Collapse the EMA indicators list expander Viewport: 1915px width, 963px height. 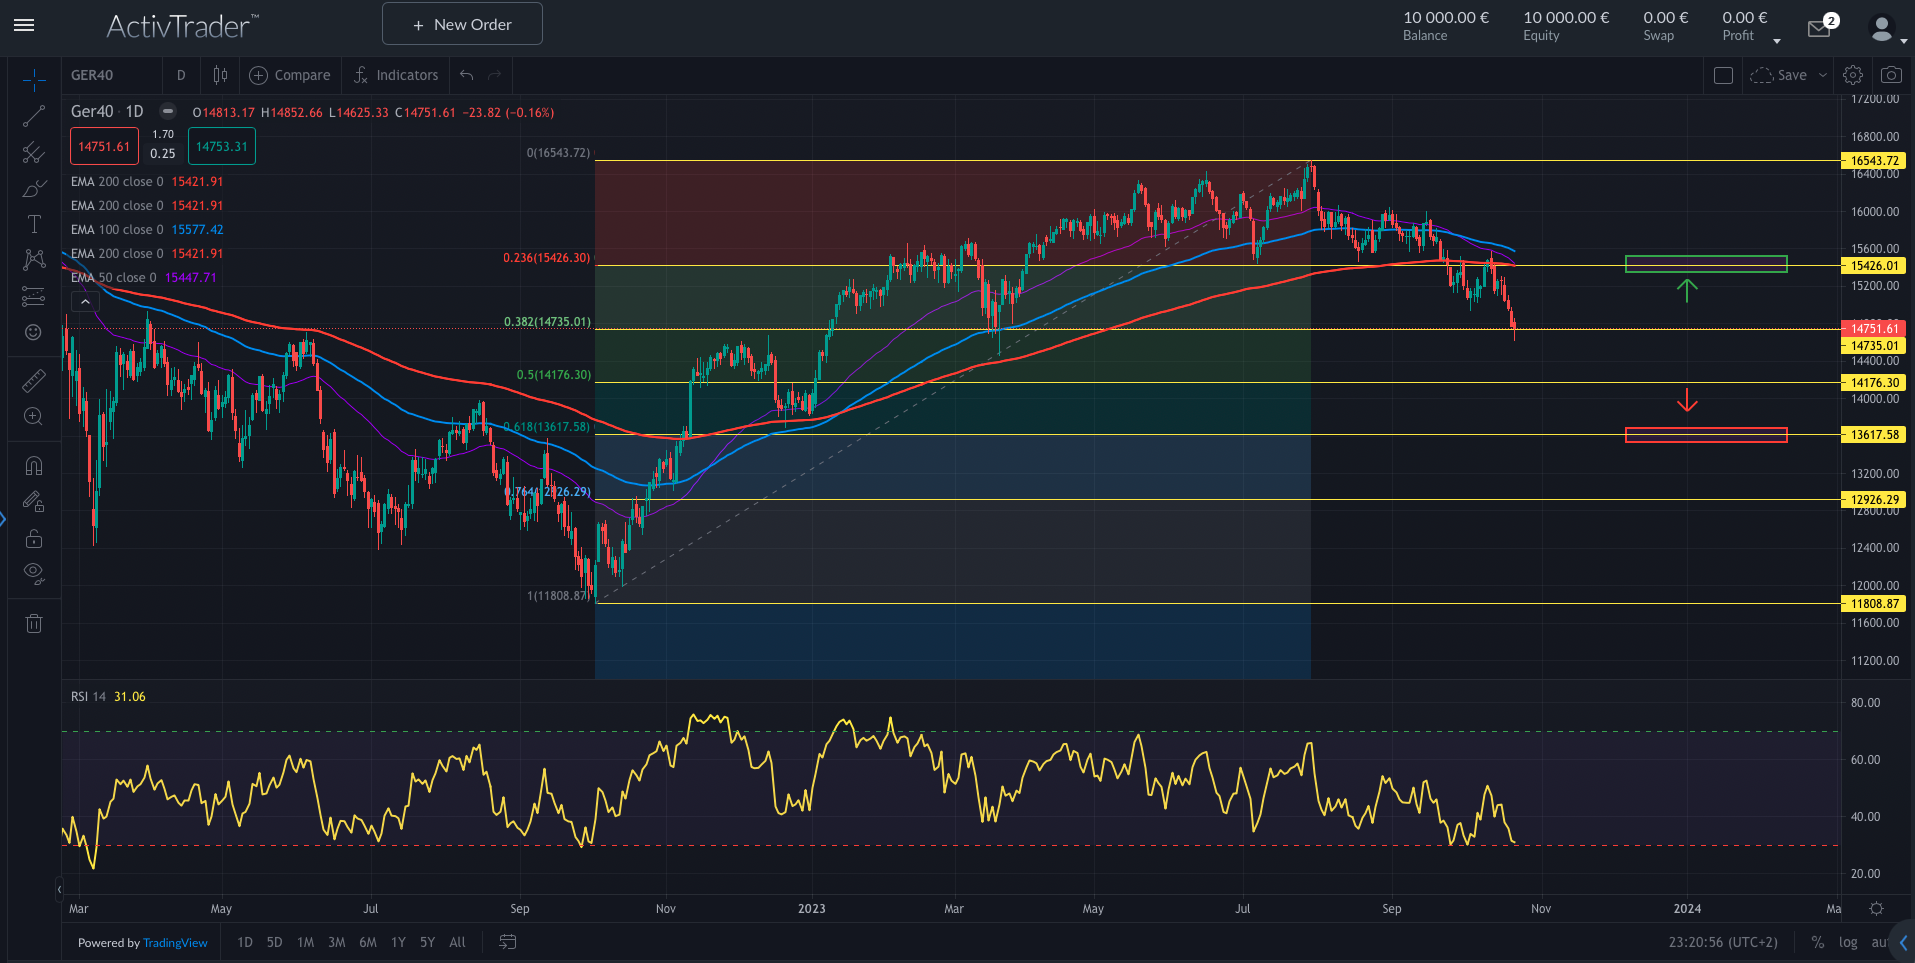pyautogui.click(x=85, y=300)
